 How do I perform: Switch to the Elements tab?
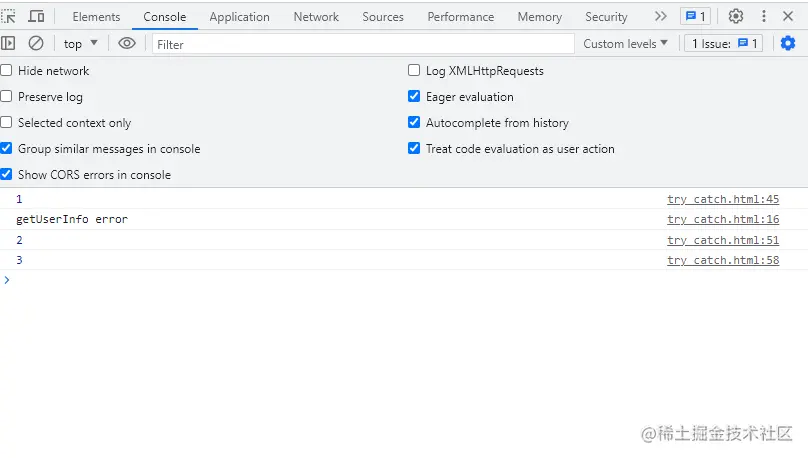click(x=96, y=17)
